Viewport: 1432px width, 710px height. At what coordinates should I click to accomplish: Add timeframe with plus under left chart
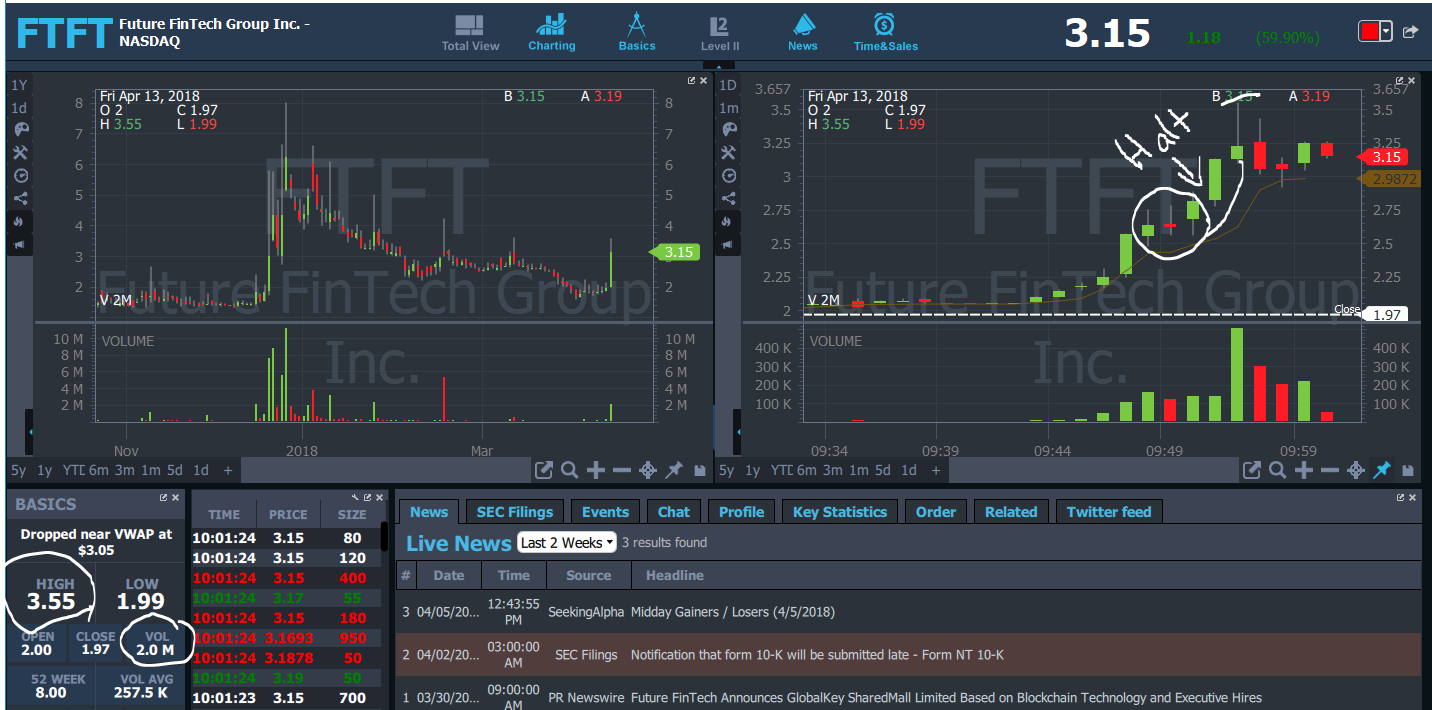[x=227, y=470]
